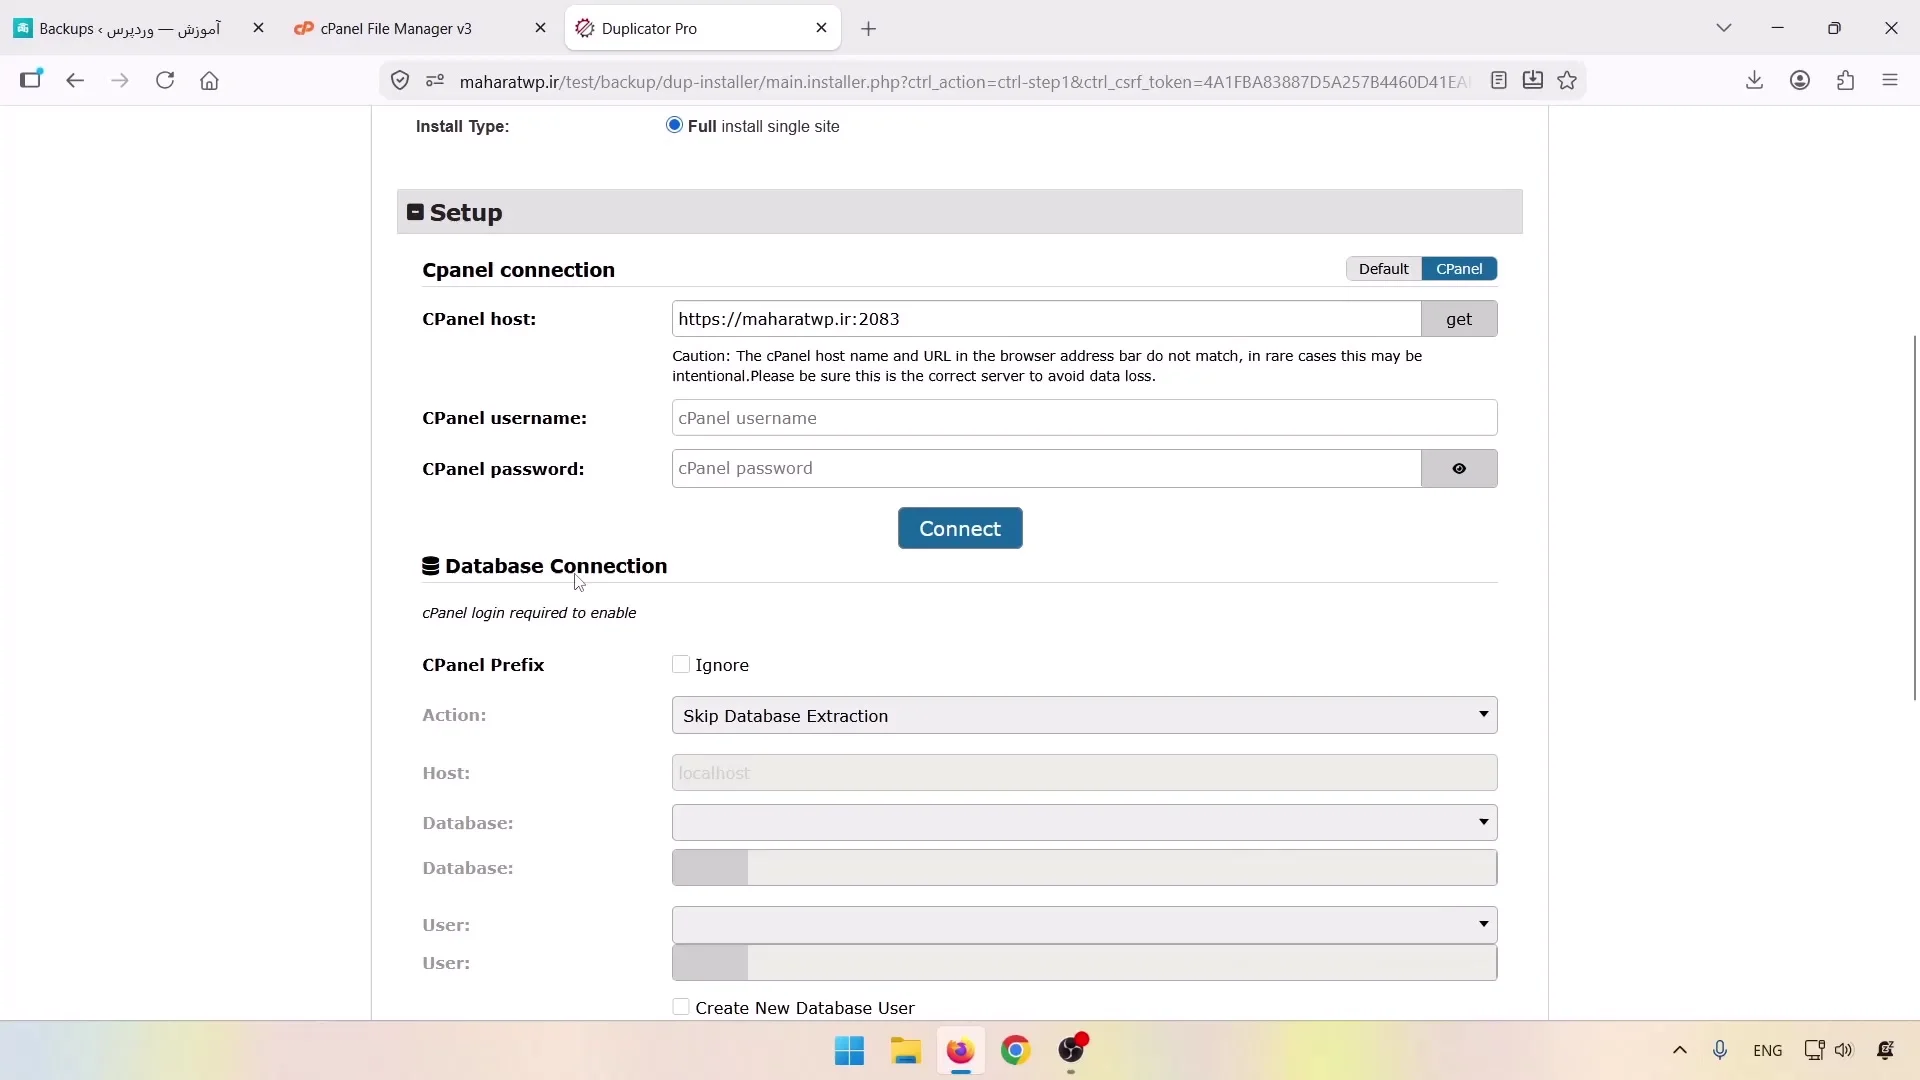Click the get host button
Screen dimensions: 1920x1080
pyautogui.click(x=1459, y=319)
